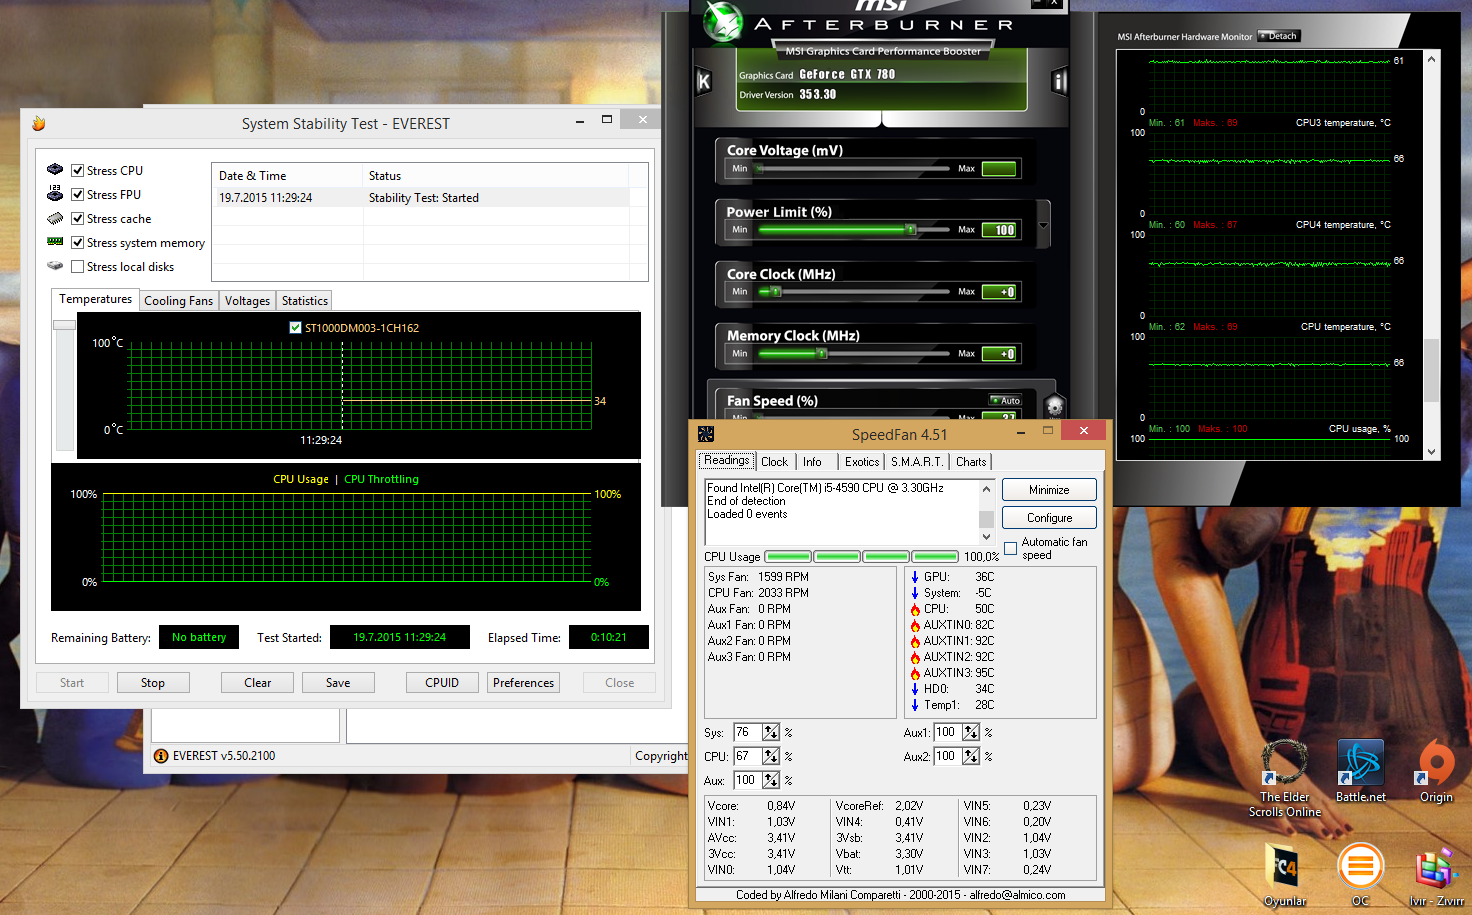Uncheck Stress FPU checkbox

(77, 194)
